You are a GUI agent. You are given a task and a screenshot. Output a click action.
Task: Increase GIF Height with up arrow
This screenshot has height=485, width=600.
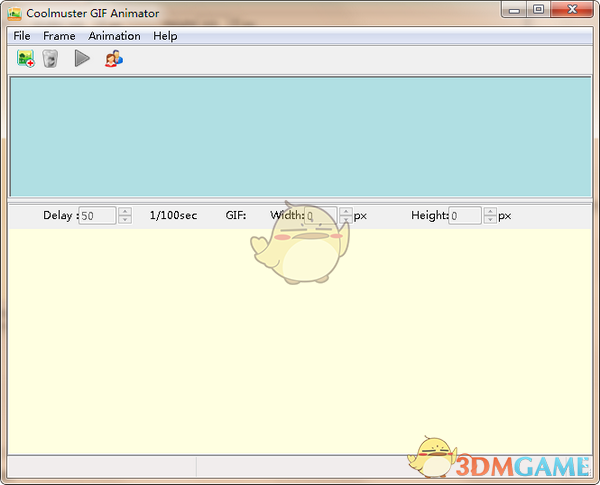[490, 211]
